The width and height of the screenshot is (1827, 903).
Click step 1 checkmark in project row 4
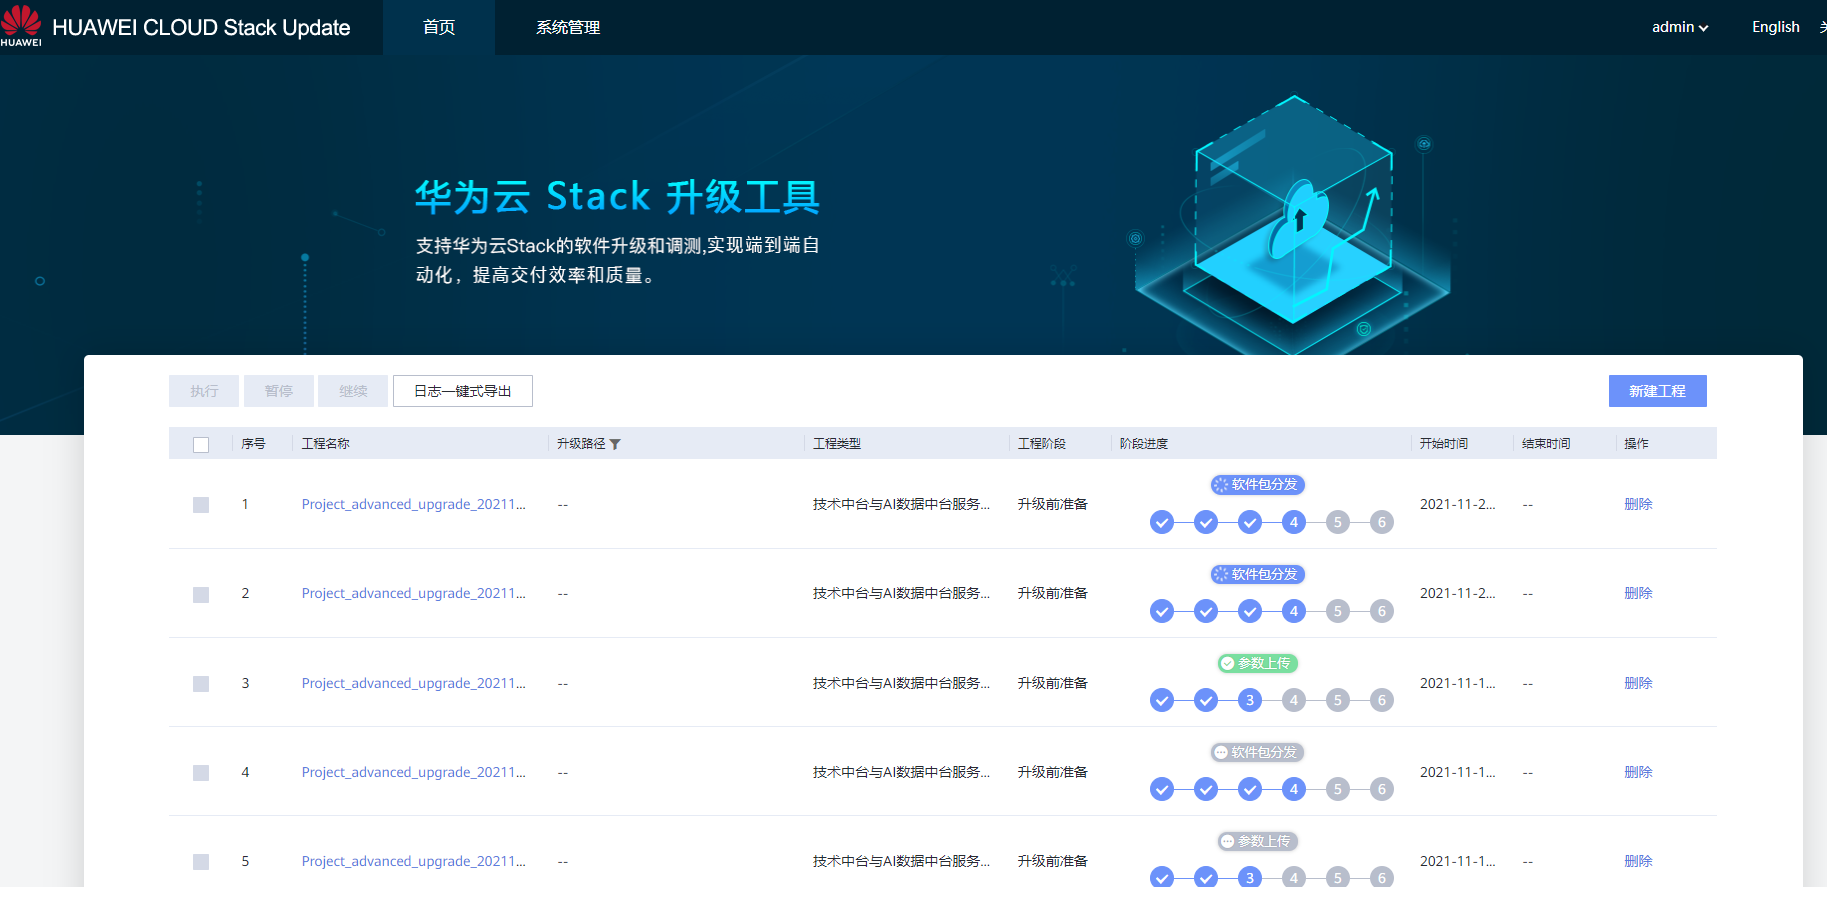(x=1162, y=789)
